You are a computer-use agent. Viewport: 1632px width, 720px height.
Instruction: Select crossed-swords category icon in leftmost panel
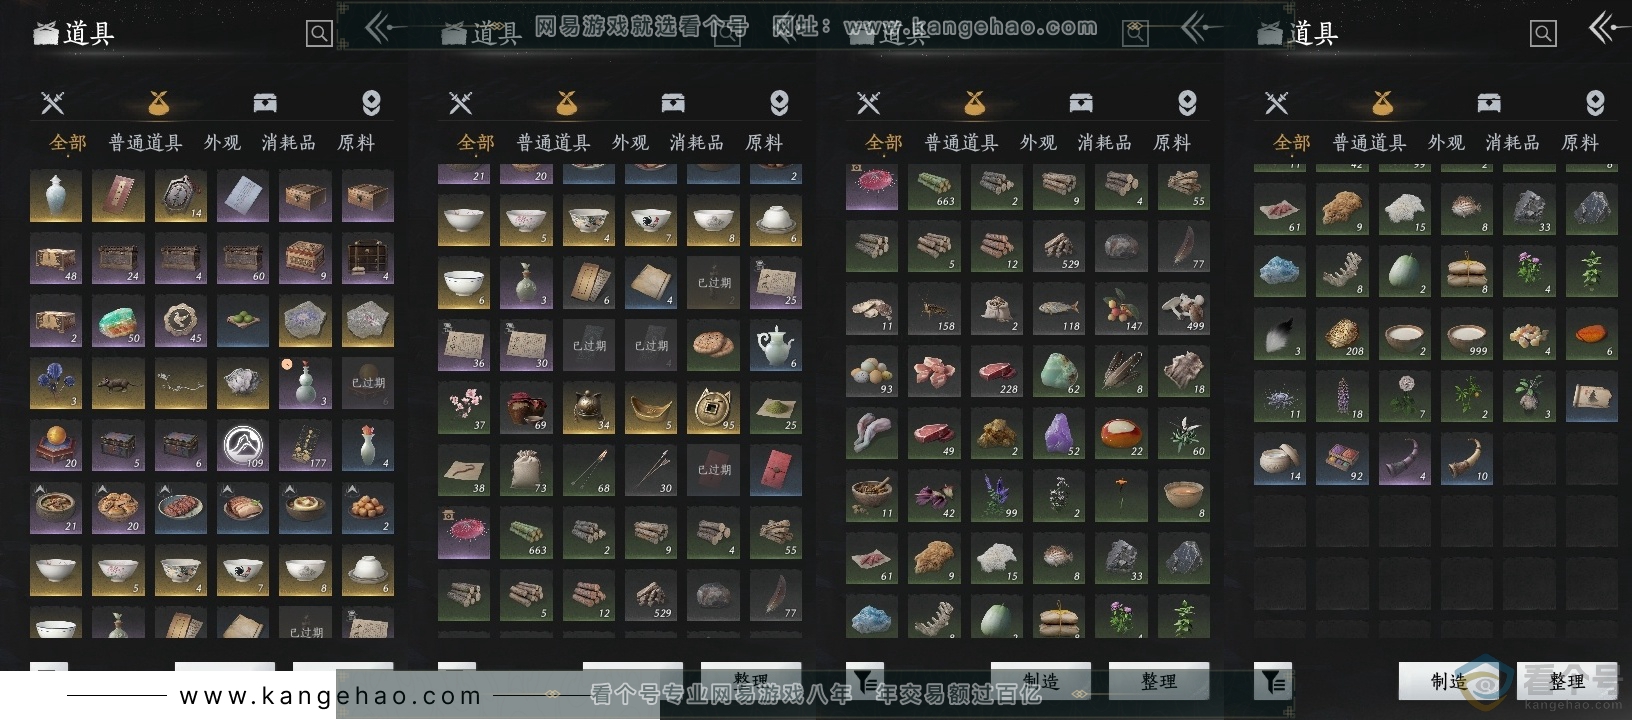click(52, 102)
